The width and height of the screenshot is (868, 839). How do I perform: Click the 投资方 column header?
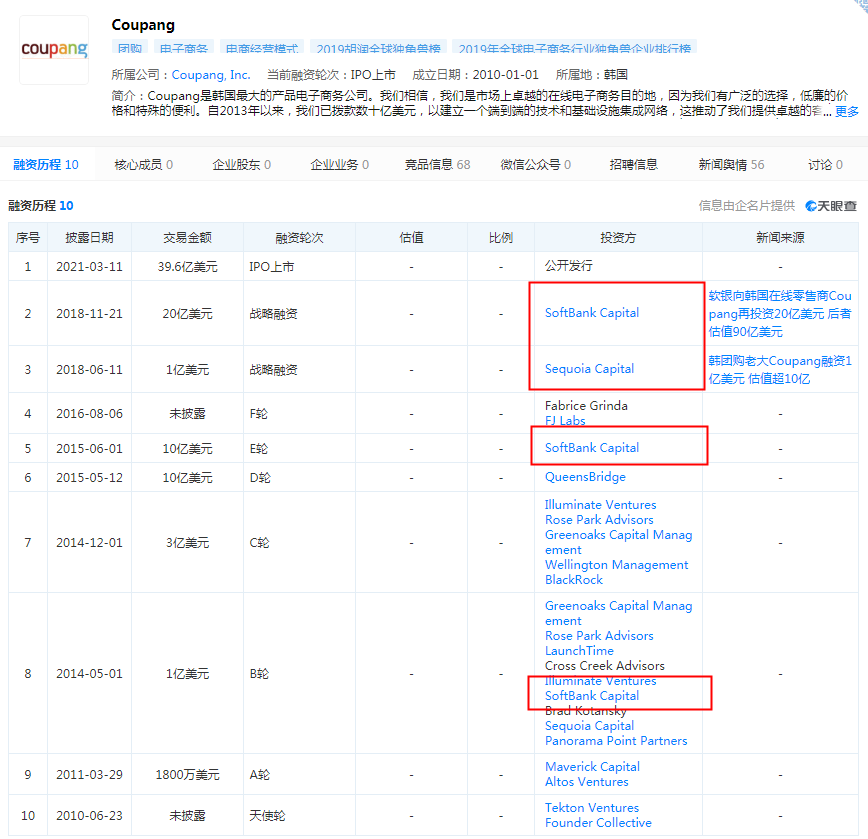coord(618,237)
